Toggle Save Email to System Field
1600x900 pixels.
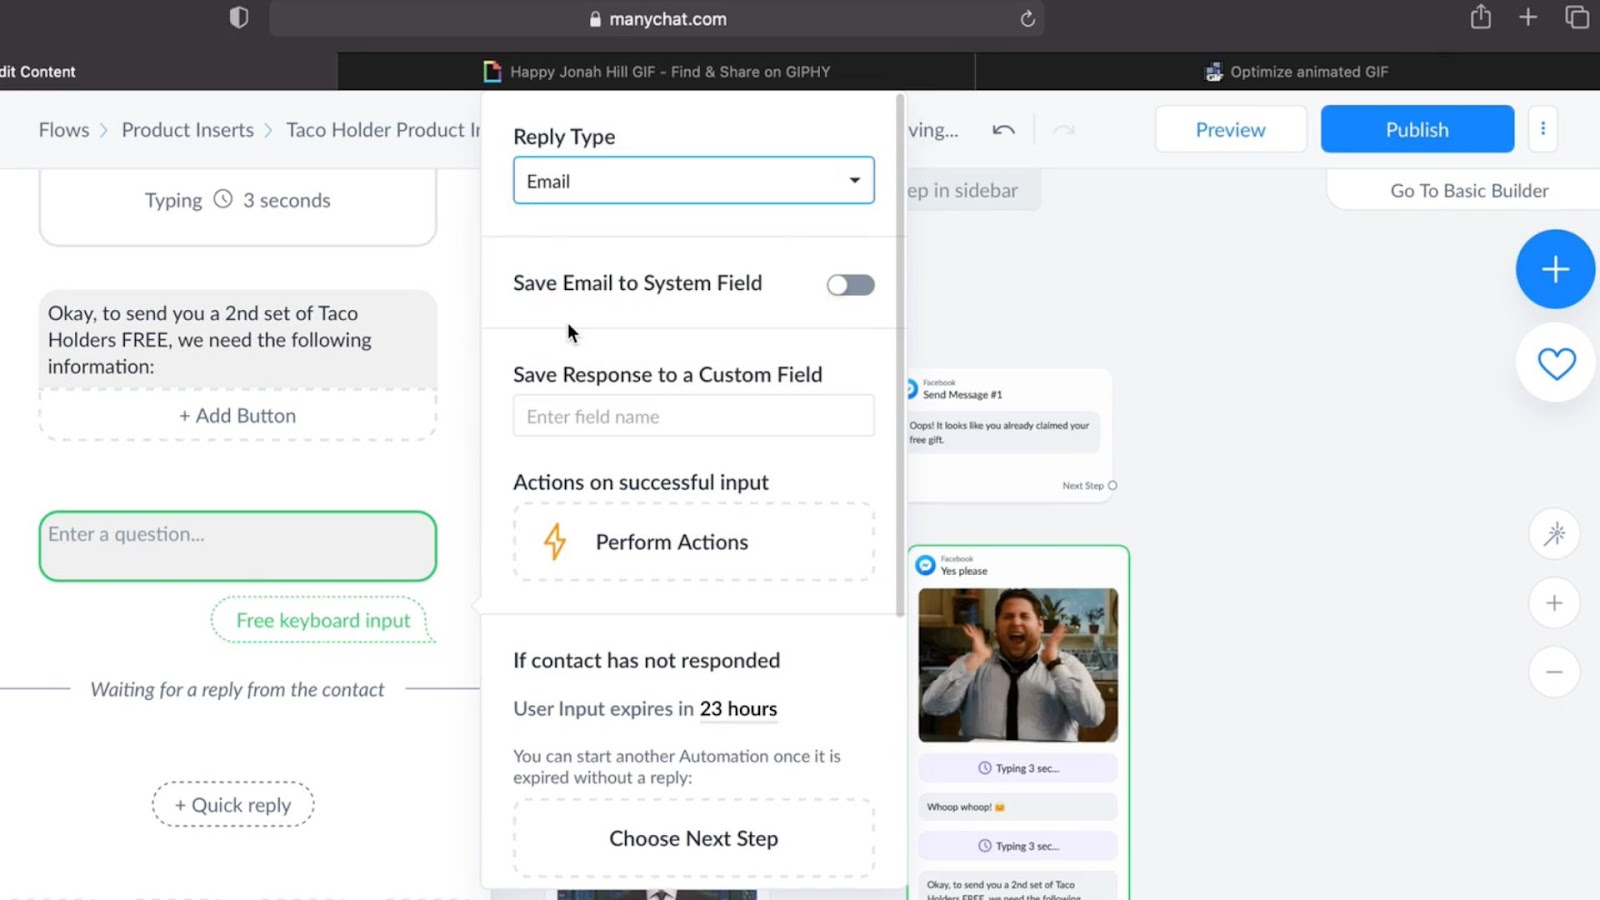pos(850,285)
